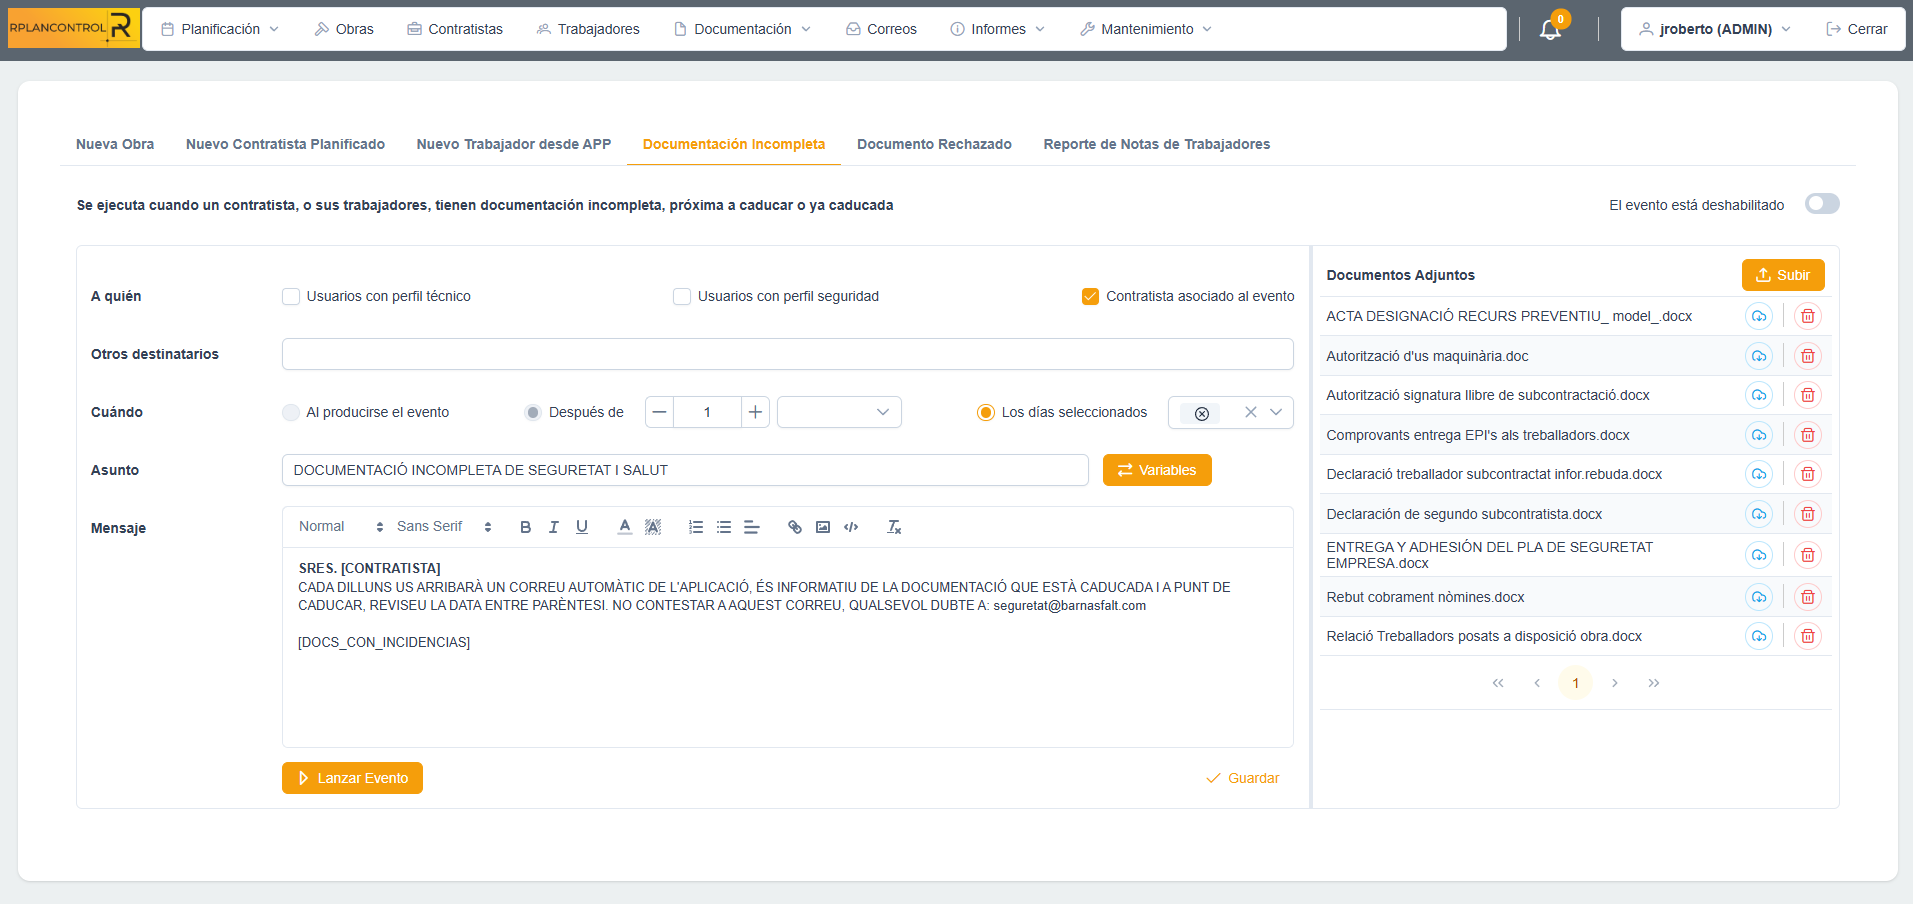Apply italic formatting in message toolbar
Image resolution: width=1913 pixels, height=904 pixels.
pyautogui.click(x=553, y=527)
